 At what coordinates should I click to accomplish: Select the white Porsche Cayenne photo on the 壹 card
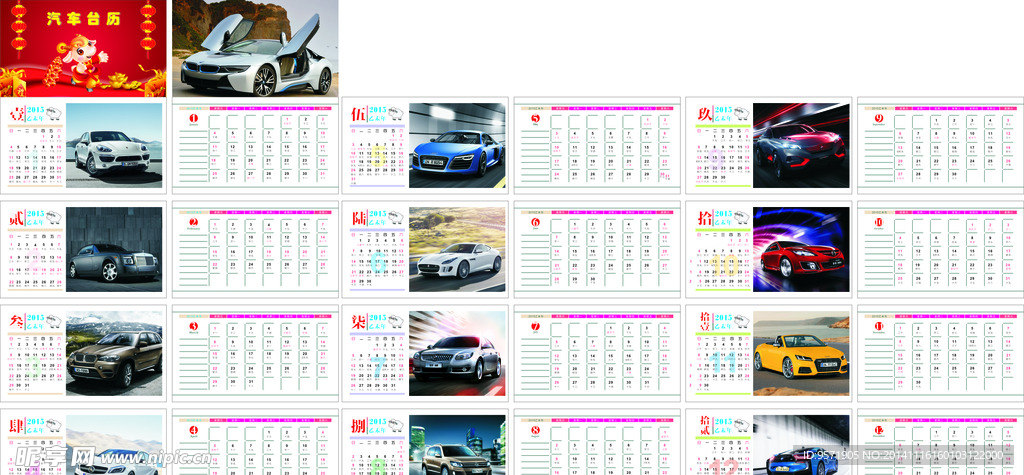[114, 145]
